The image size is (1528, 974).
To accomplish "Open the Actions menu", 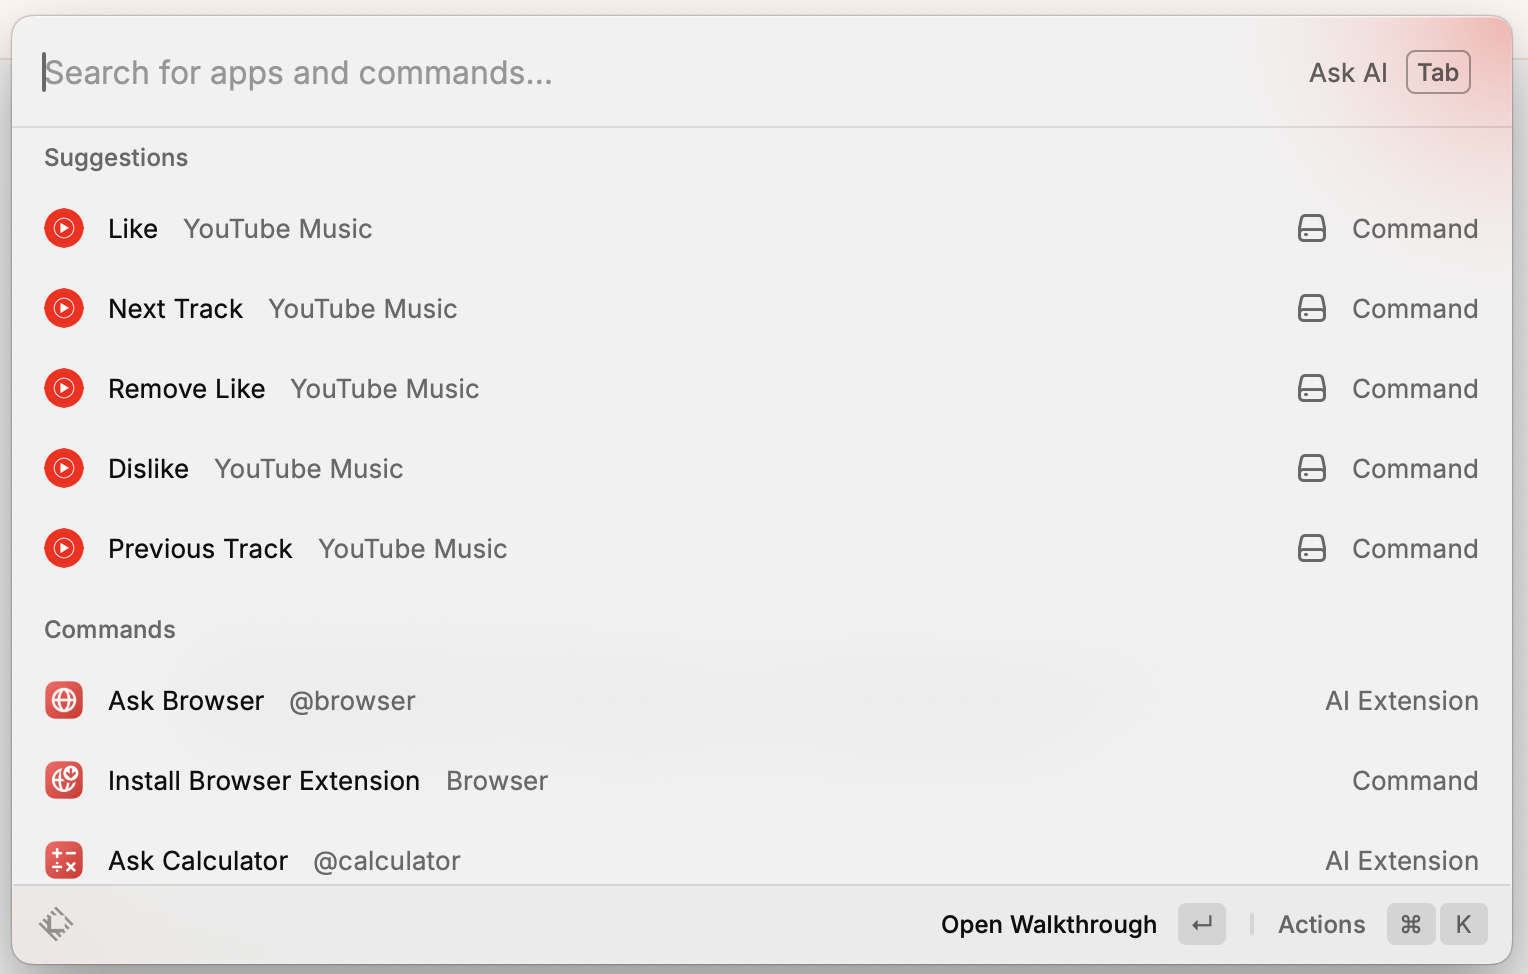I will click(x=1321, y=925).
